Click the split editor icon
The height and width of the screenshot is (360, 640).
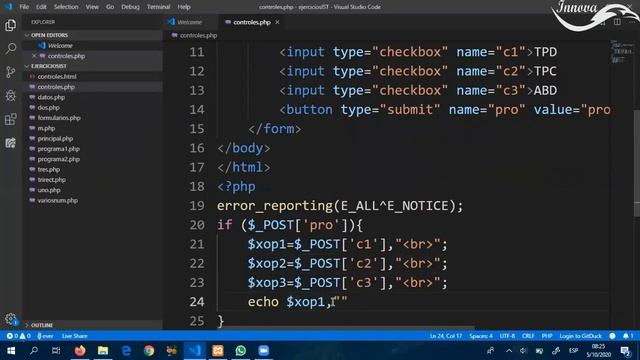coord(617,22)
